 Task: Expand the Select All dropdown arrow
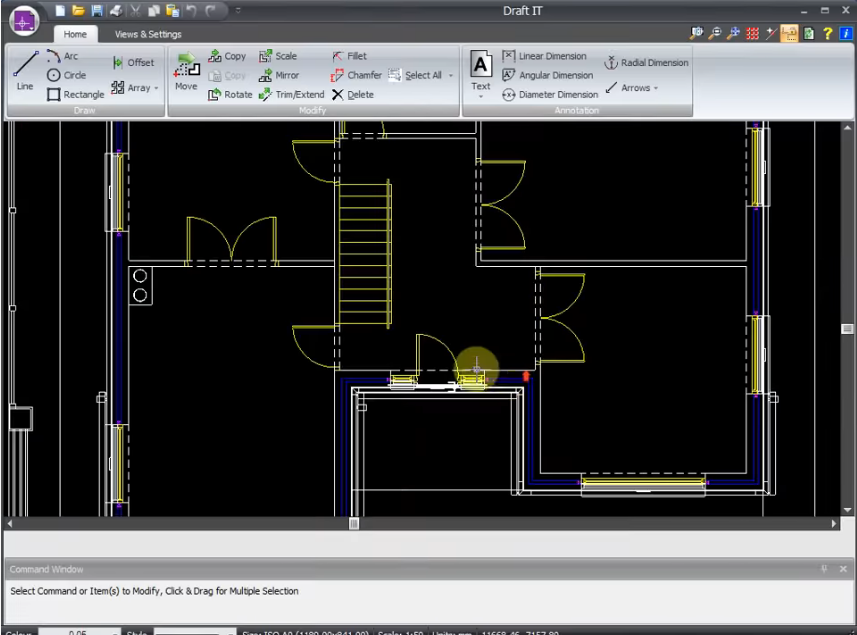point(450,75)
